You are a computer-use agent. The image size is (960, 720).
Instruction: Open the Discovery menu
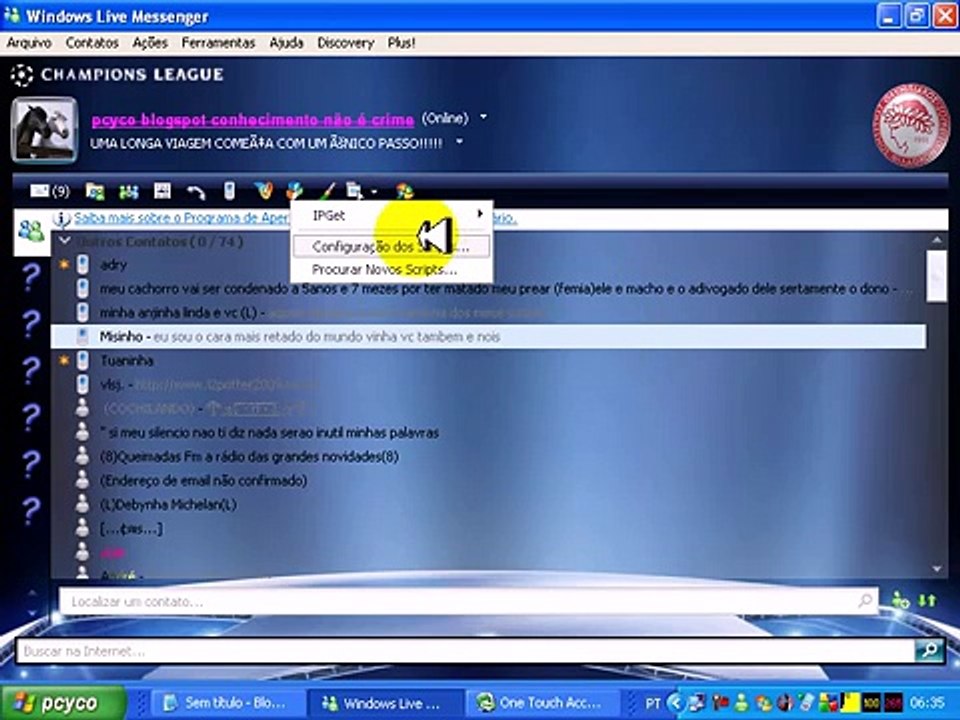345,43
